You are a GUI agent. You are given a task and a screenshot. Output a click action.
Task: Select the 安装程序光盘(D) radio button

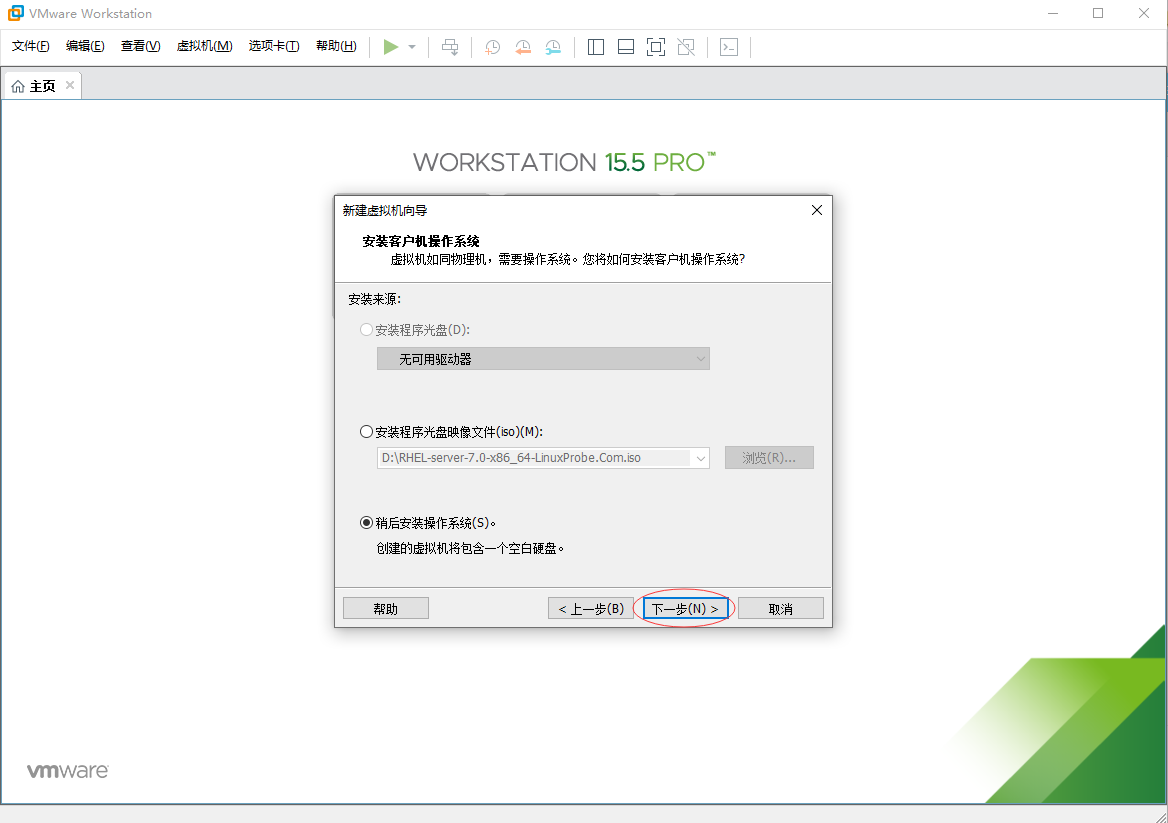coord(366,329)
